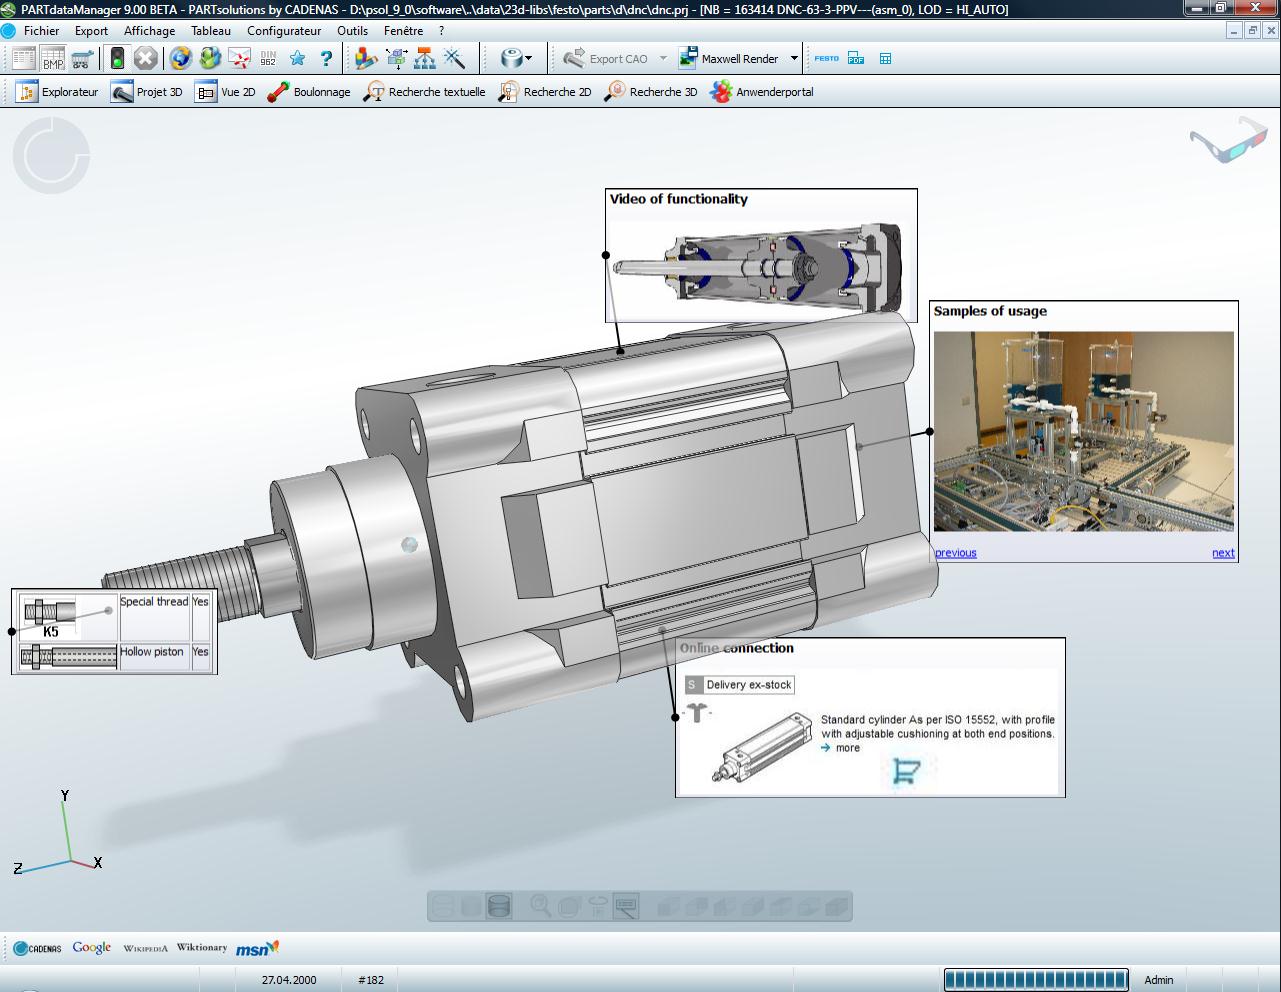Viewport: 1281px width, 992px height.
Task: Open the ? help menu
Action: [x=441, y=31]
